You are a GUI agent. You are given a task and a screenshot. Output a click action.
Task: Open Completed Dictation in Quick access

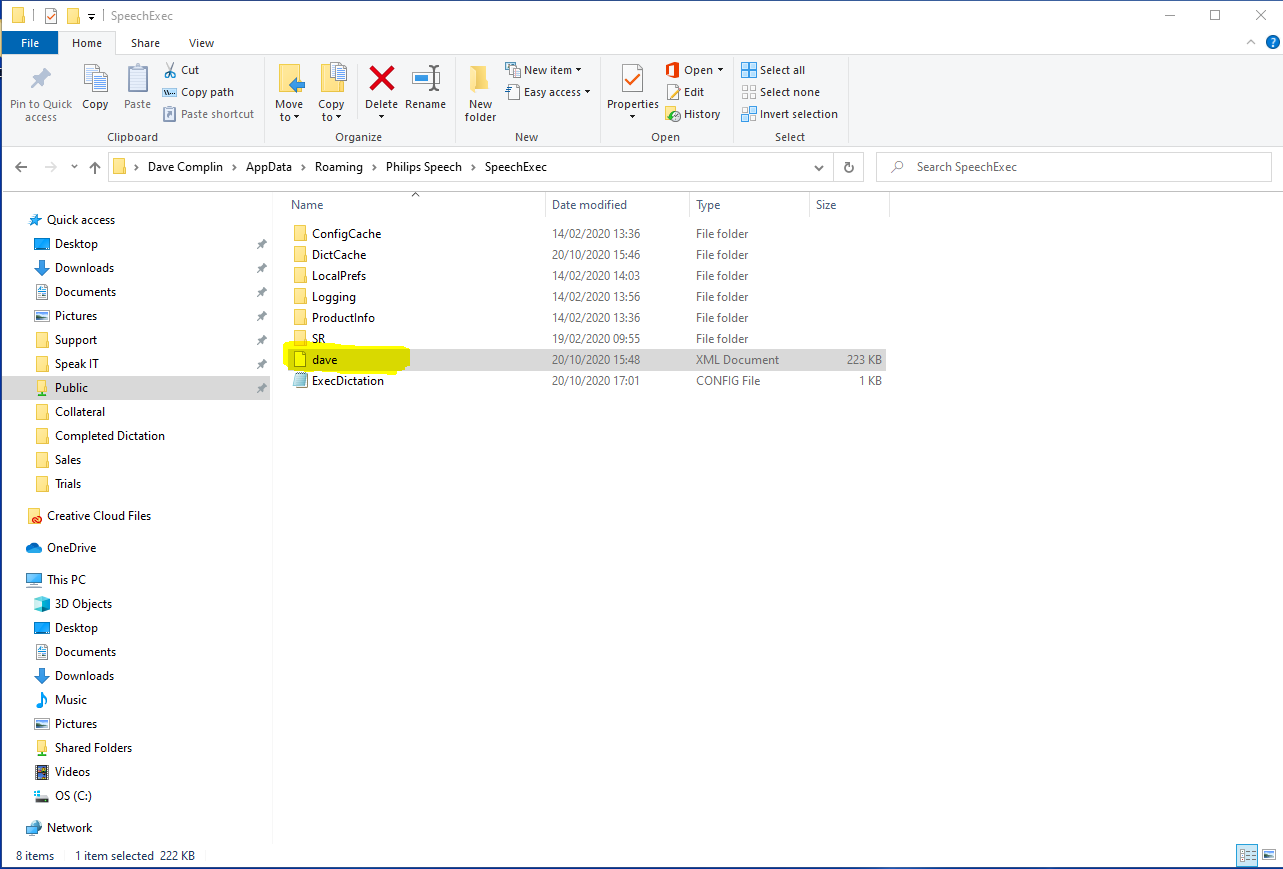[109, 436]
